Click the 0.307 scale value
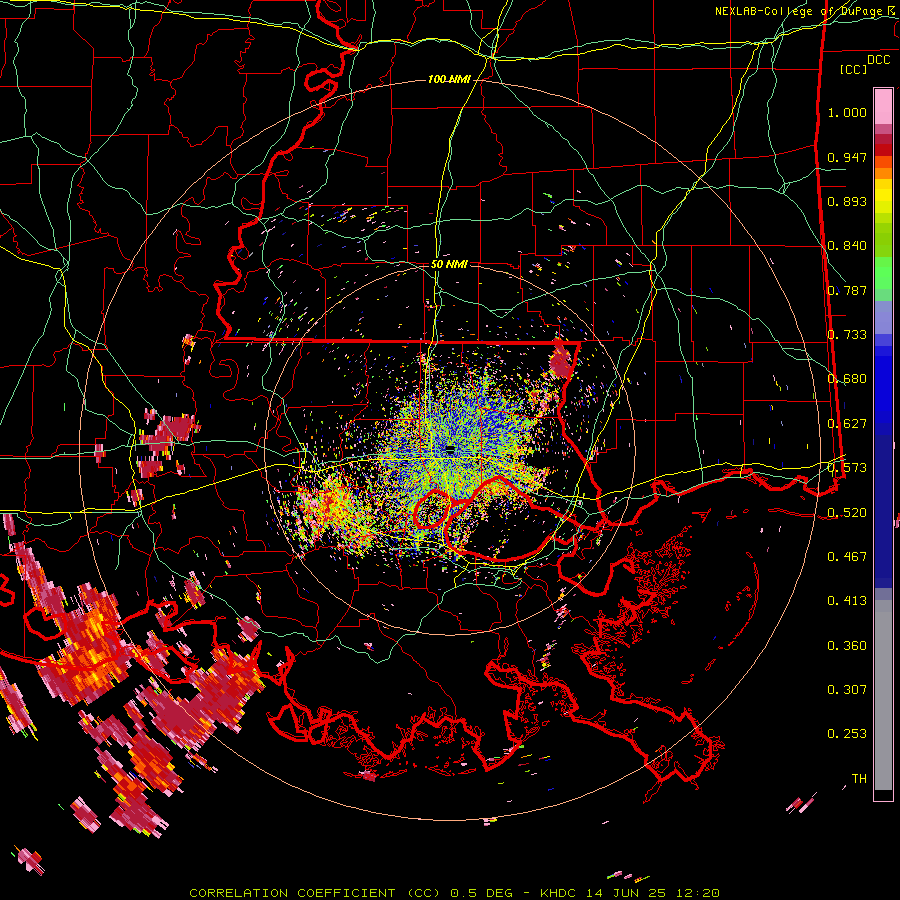Viewport: 900px width, 900px height. click(847, 690)
